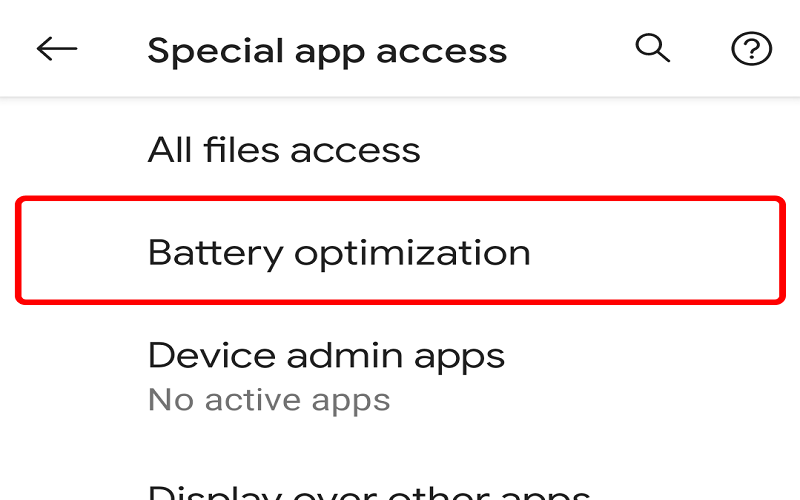Click the word "Battery" in highlighted row
This screenshot has height=500, width=800.
coord(216,254)
